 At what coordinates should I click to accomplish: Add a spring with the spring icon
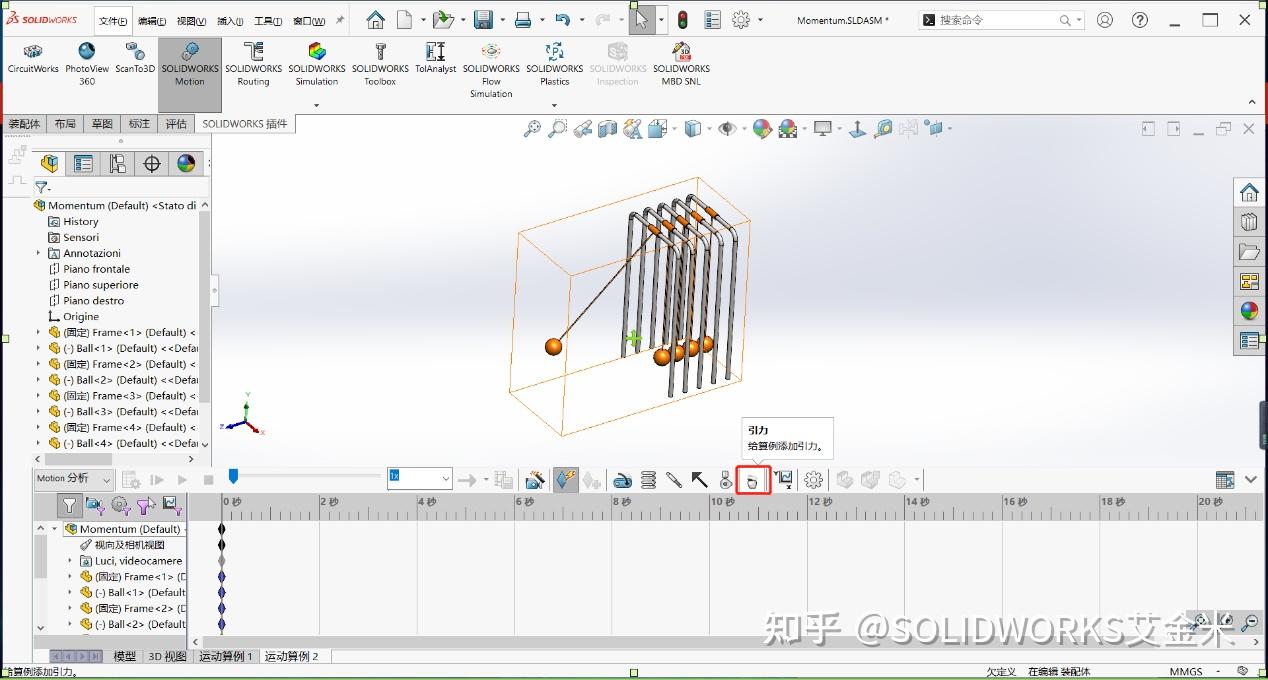[648, 480]
